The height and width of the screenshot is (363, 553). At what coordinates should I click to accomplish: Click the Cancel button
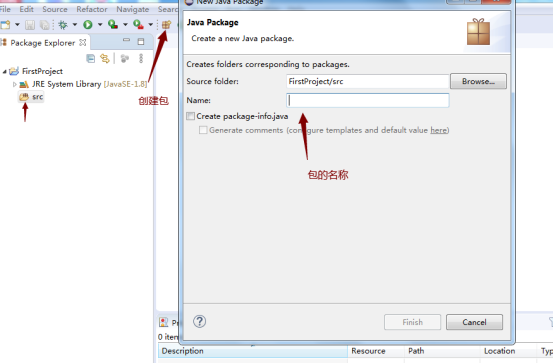[x=474, y=322]
